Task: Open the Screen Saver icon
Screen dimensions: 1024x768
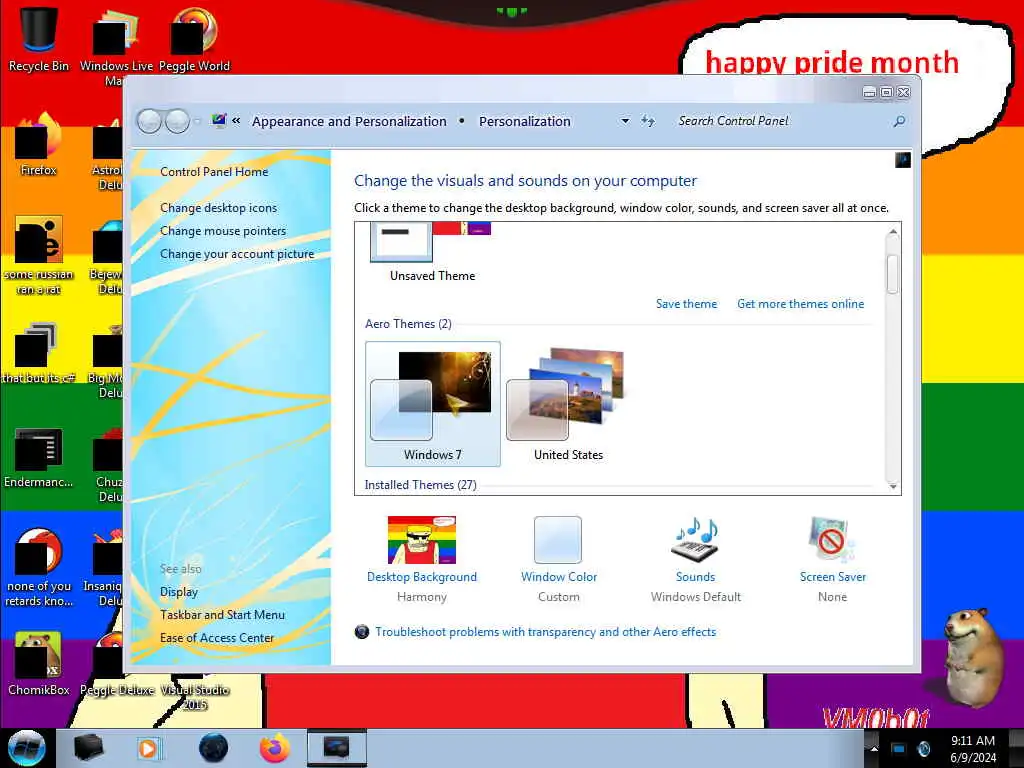Action: pos(831,540)
